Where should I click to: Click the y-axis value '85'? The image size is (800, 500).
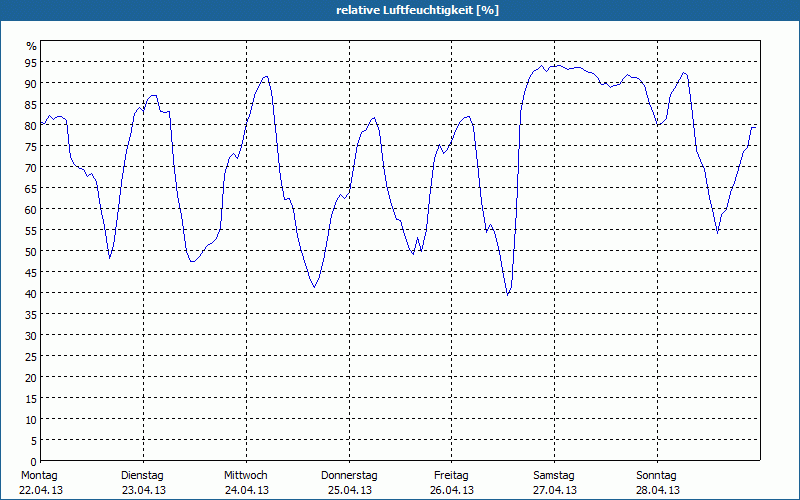(31, 105)
